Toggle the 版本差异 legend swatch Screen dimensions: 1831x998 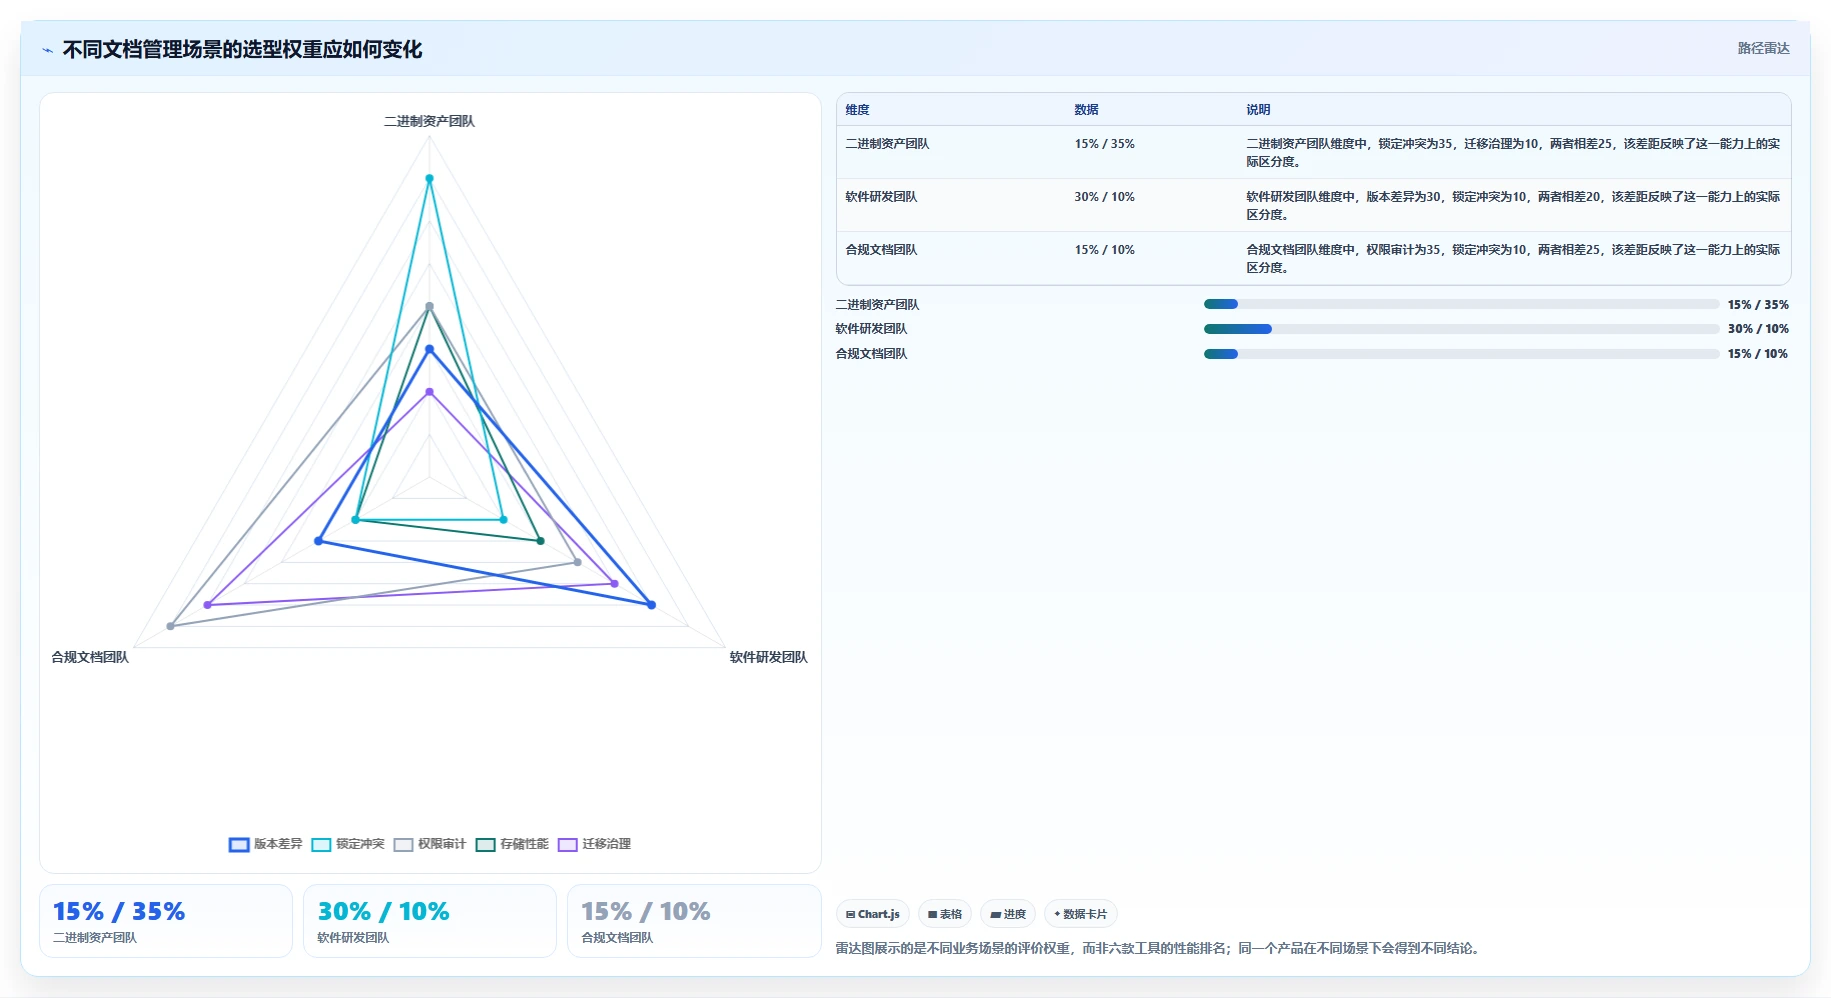click(x=239, y=844)
